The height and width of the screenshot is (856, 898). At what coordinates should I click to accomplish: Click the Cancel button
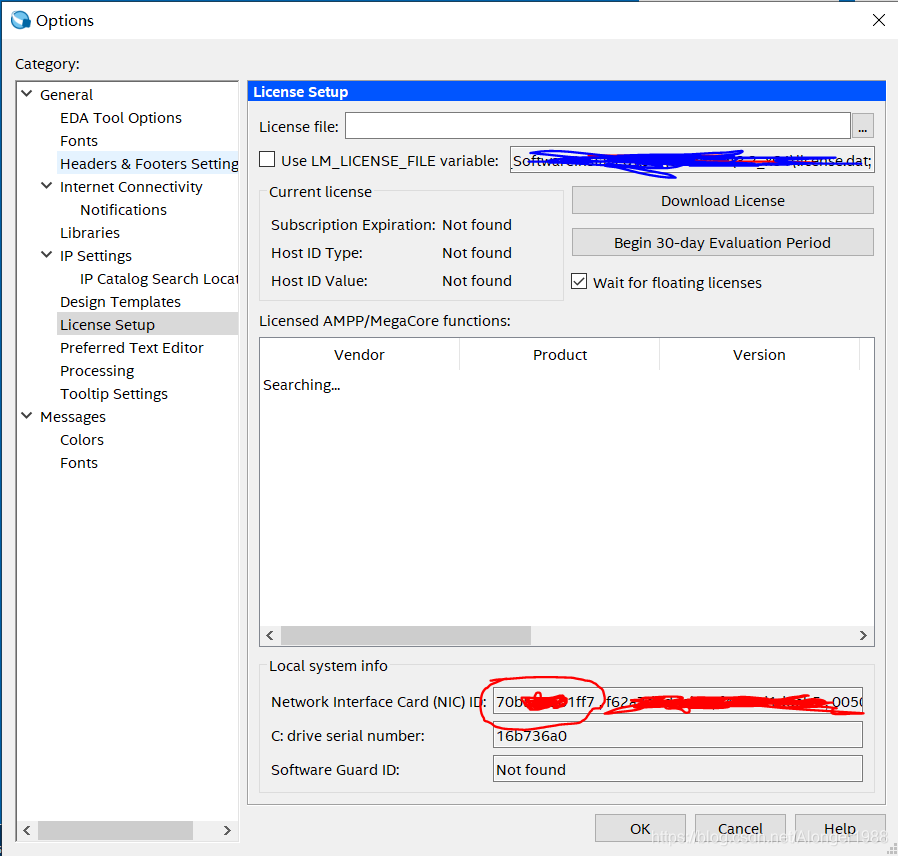coord(740,828)
